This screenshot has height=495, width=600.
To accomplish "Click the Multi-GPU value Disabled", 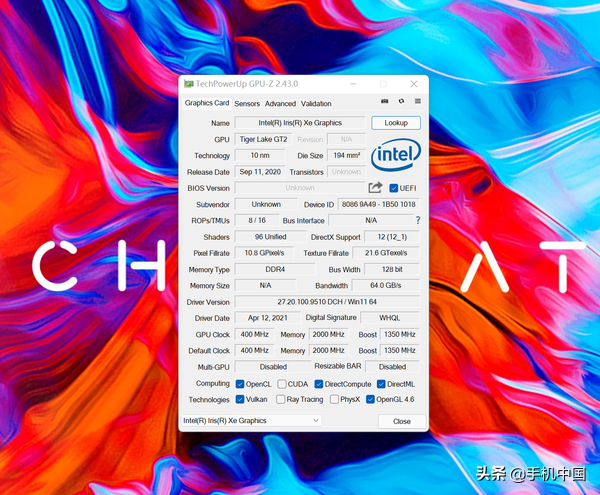I will 273,367.
